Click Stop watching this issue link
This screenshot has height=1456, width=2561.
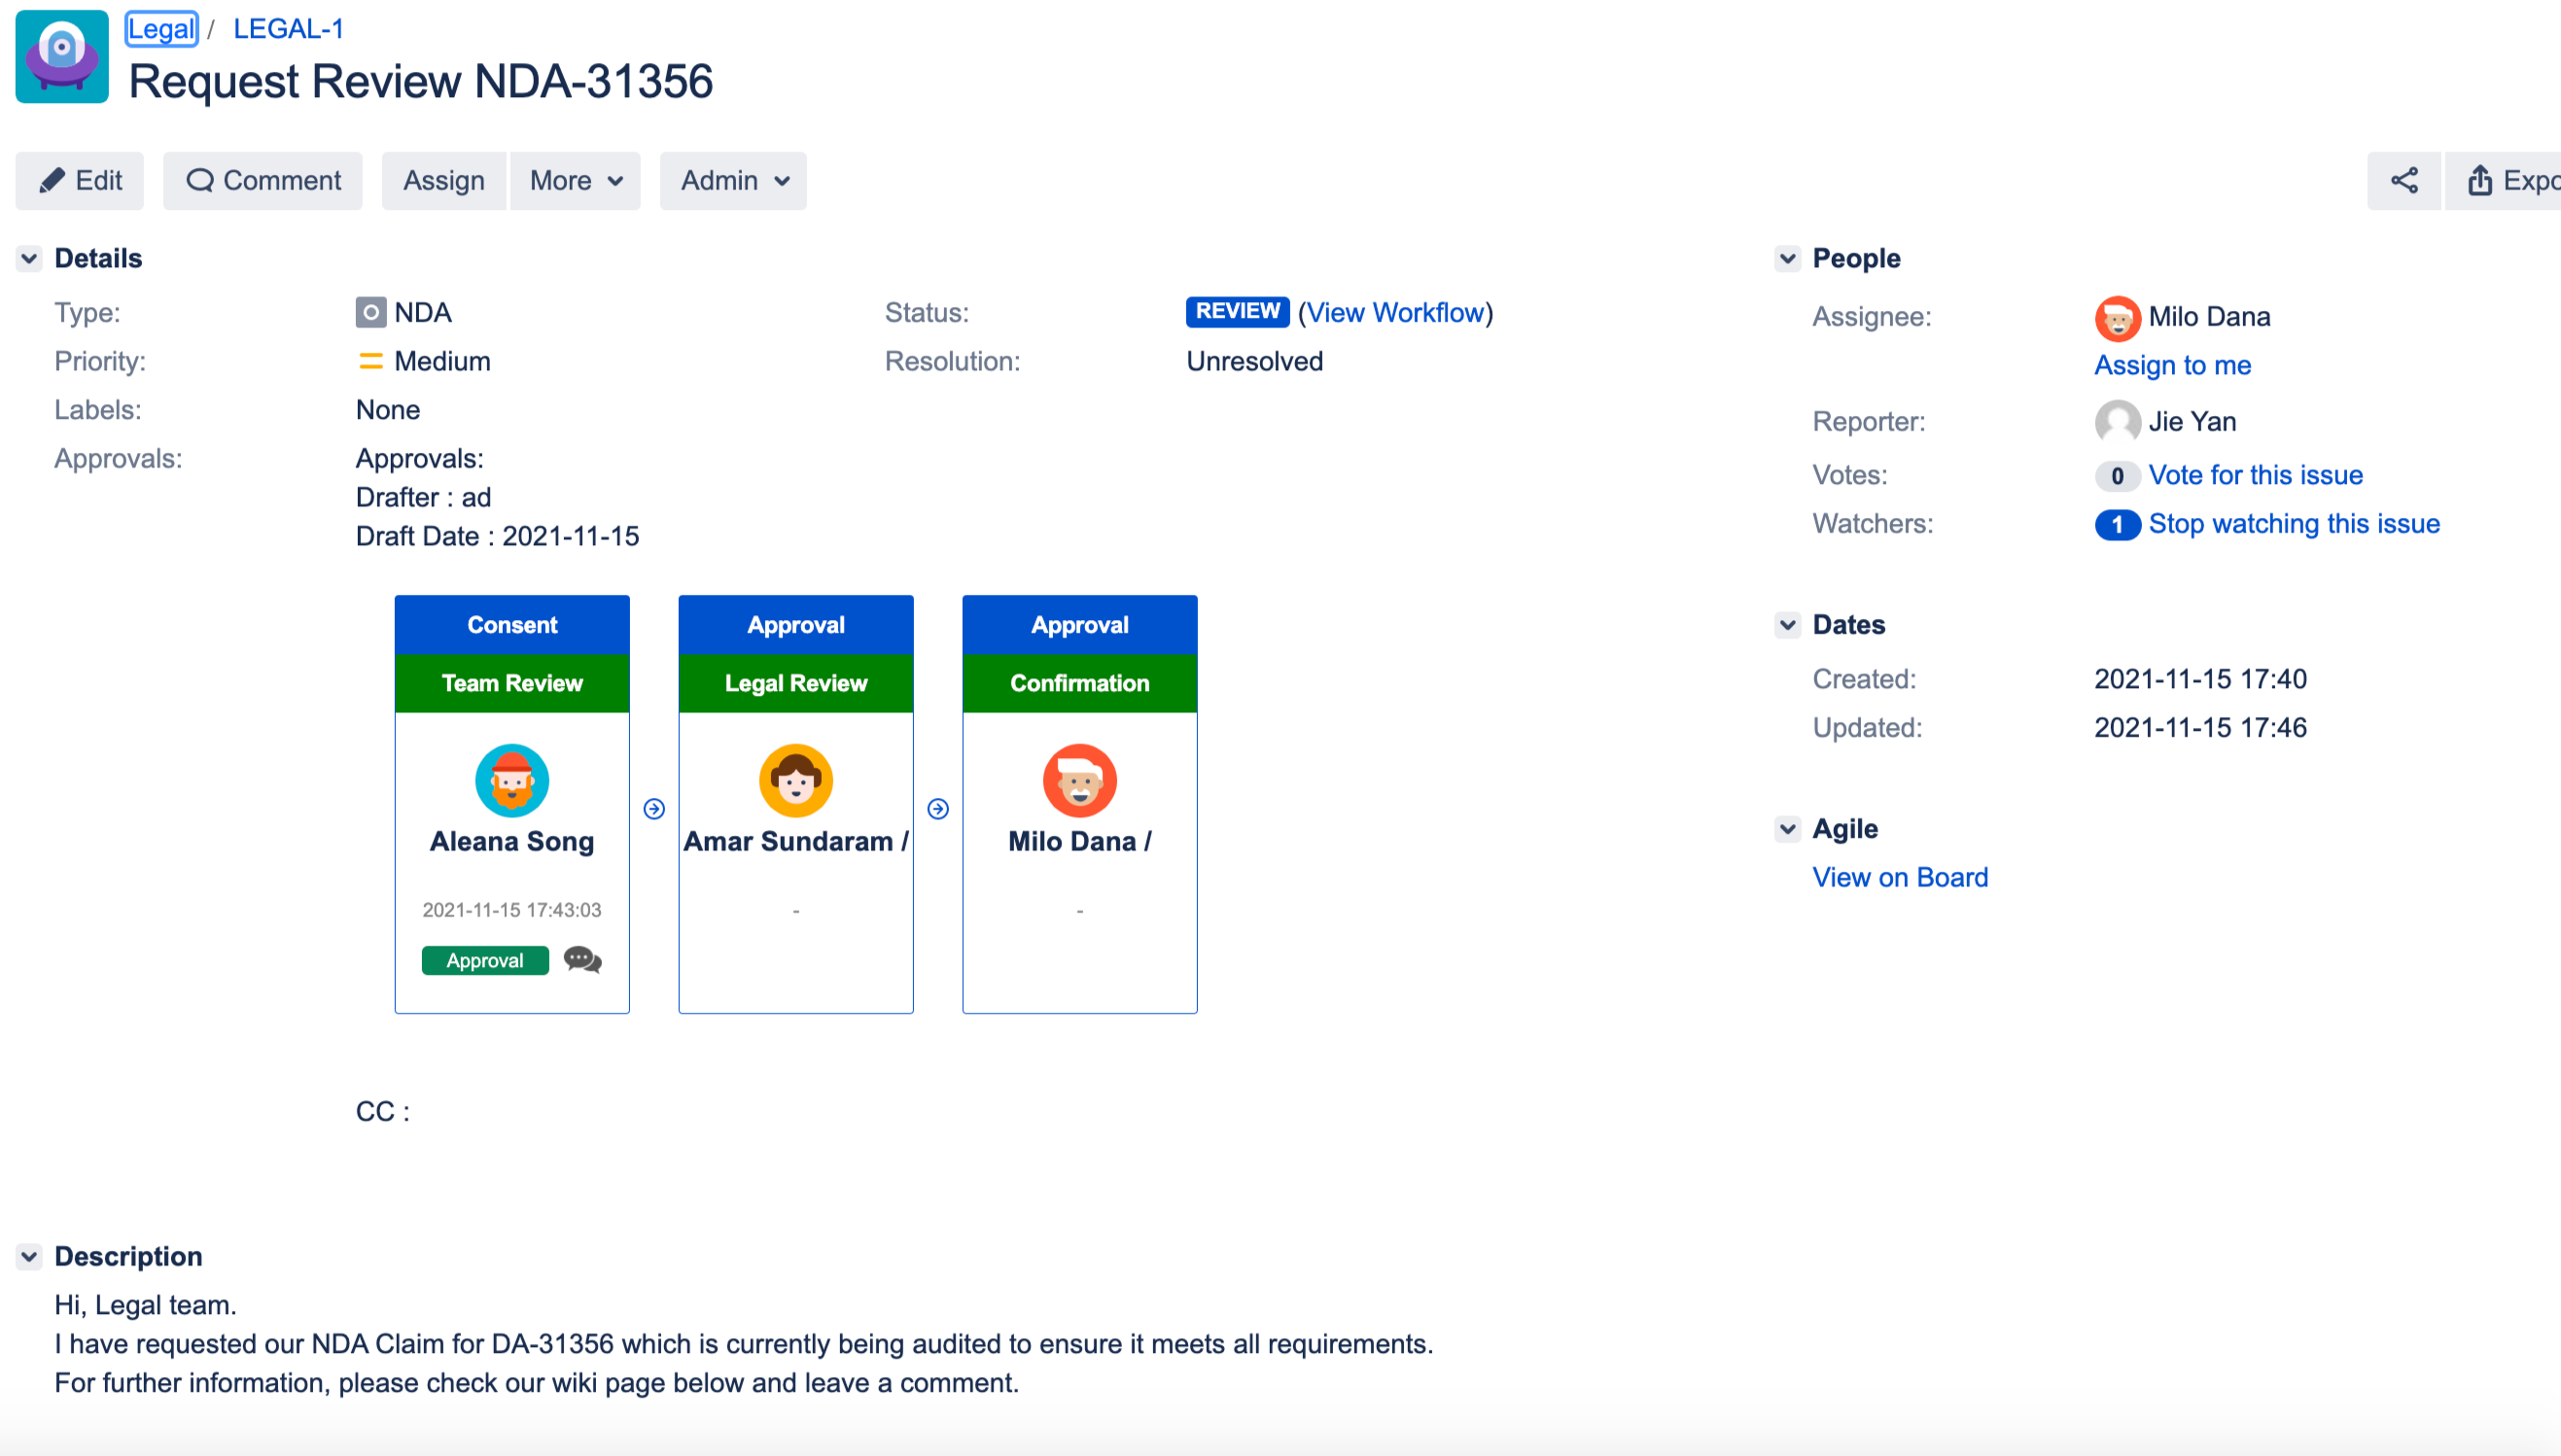[x=2293, y=524]
